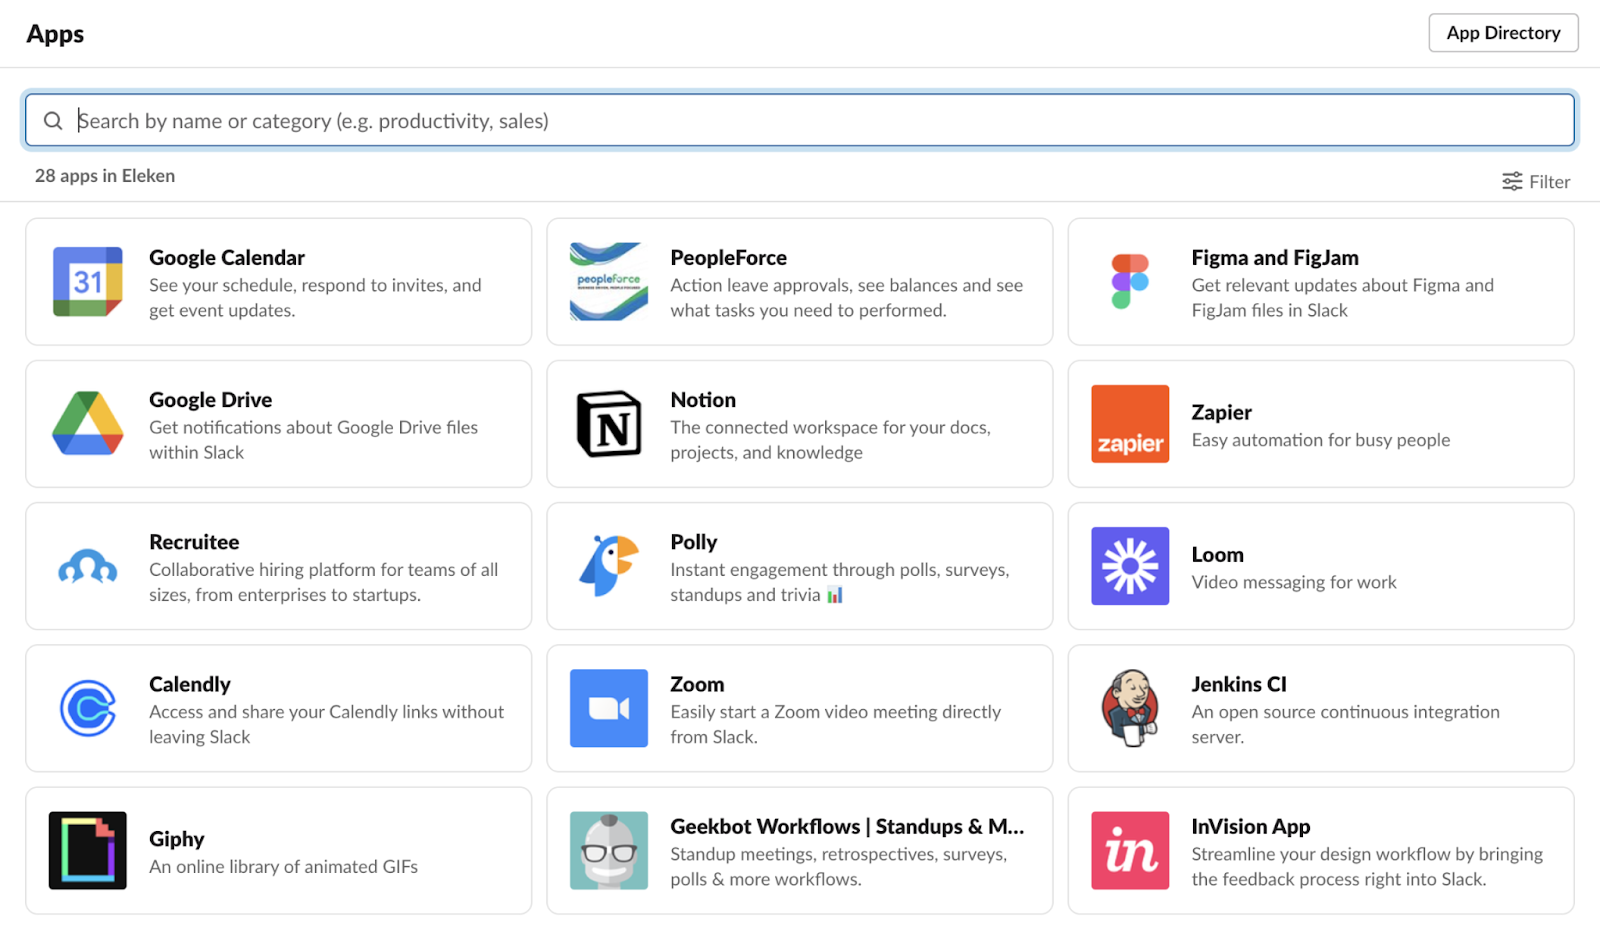Click PeopleForce 'Action leave approvals' description
Image resolution: width=1600 pixels, height=927 pixels.
(846, 298)
